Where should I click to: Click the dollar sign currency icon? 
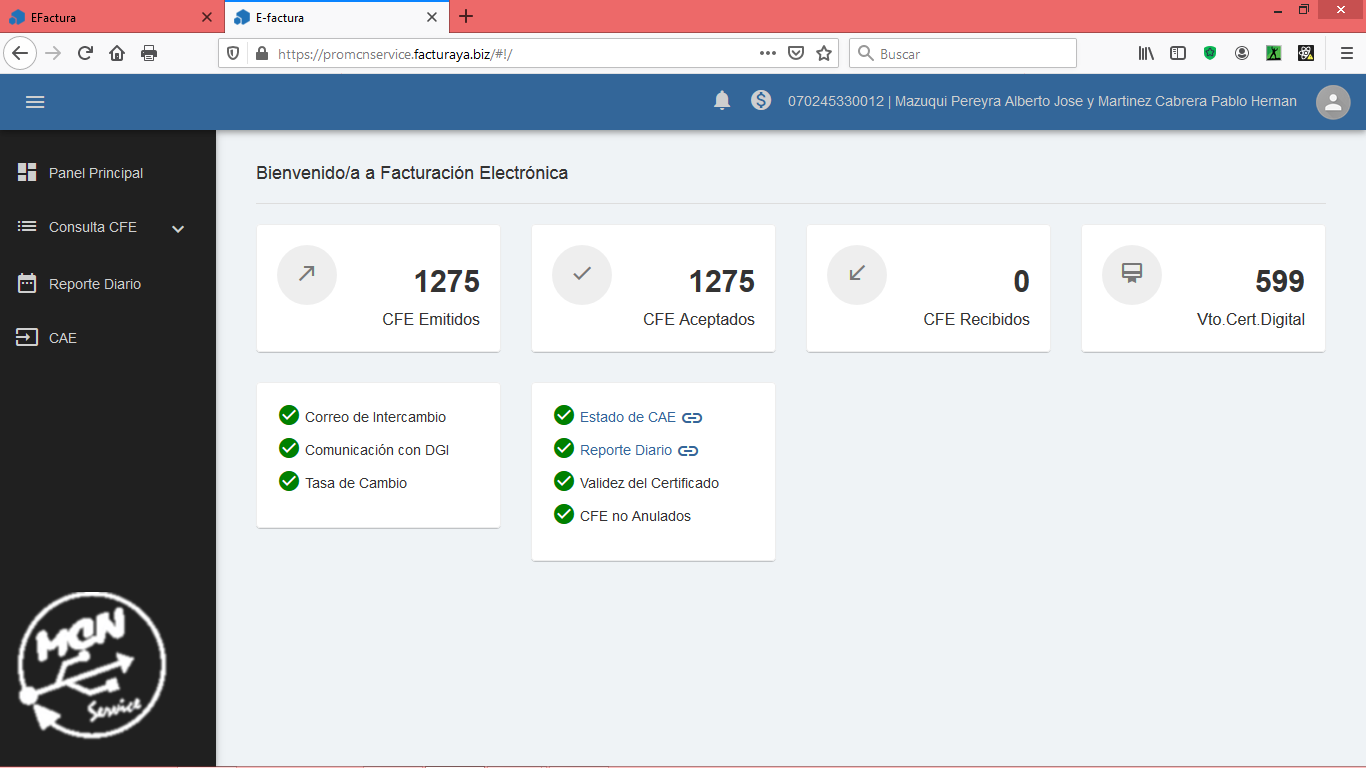tap(761, 101)
